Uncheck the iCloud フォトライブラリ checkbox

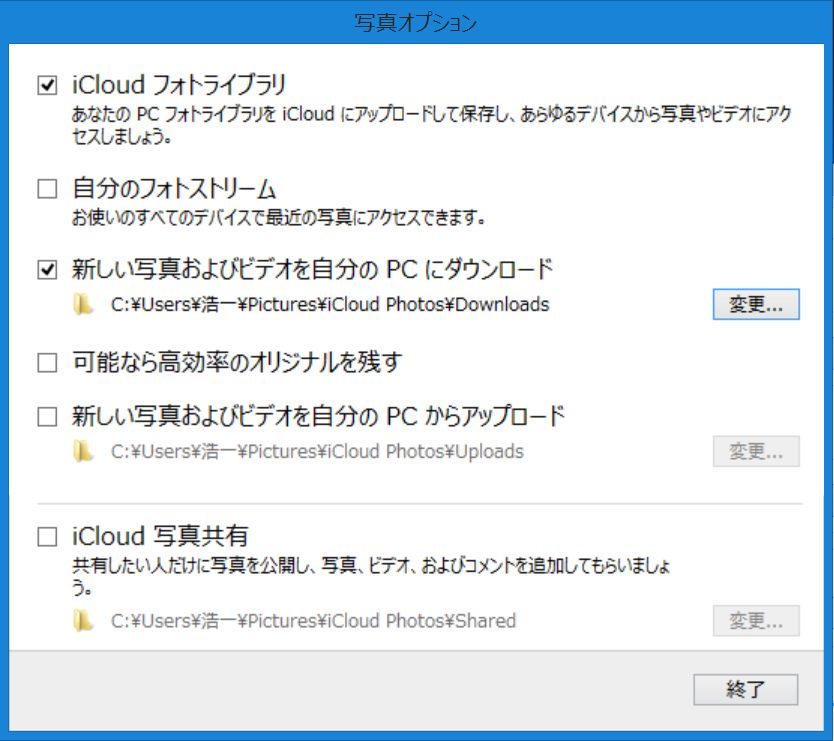47,85
